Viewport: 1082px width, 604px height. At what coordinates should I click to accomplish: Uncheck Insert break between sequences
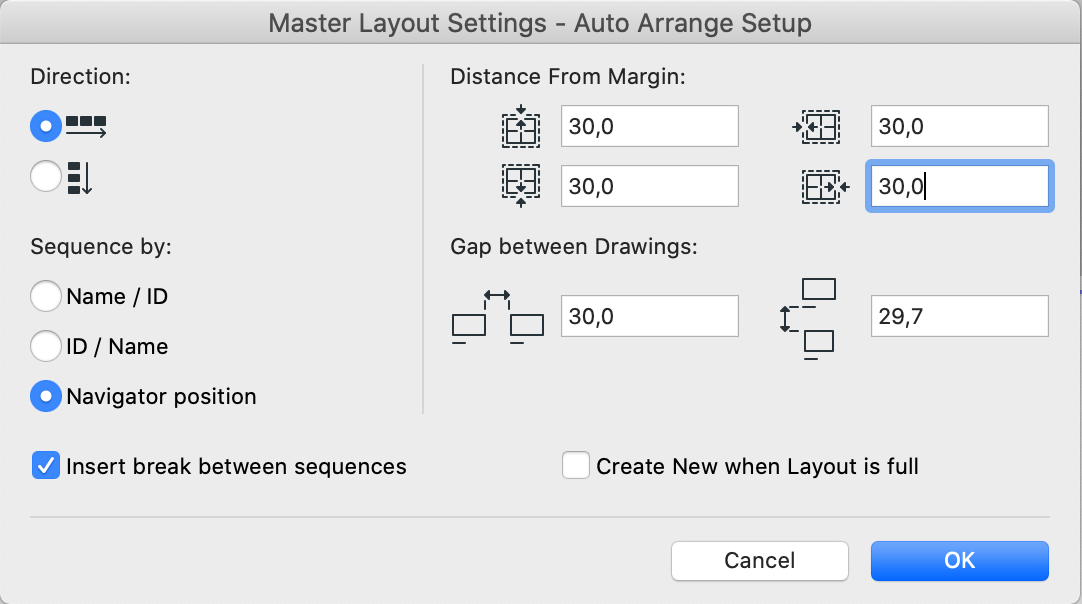point(46,466)
